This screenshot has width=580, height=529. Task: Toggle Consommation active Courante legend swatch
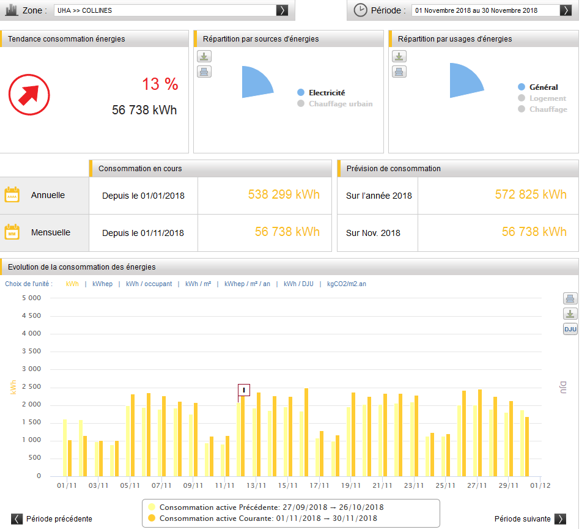pyautogui.click(x=151, y=518)
